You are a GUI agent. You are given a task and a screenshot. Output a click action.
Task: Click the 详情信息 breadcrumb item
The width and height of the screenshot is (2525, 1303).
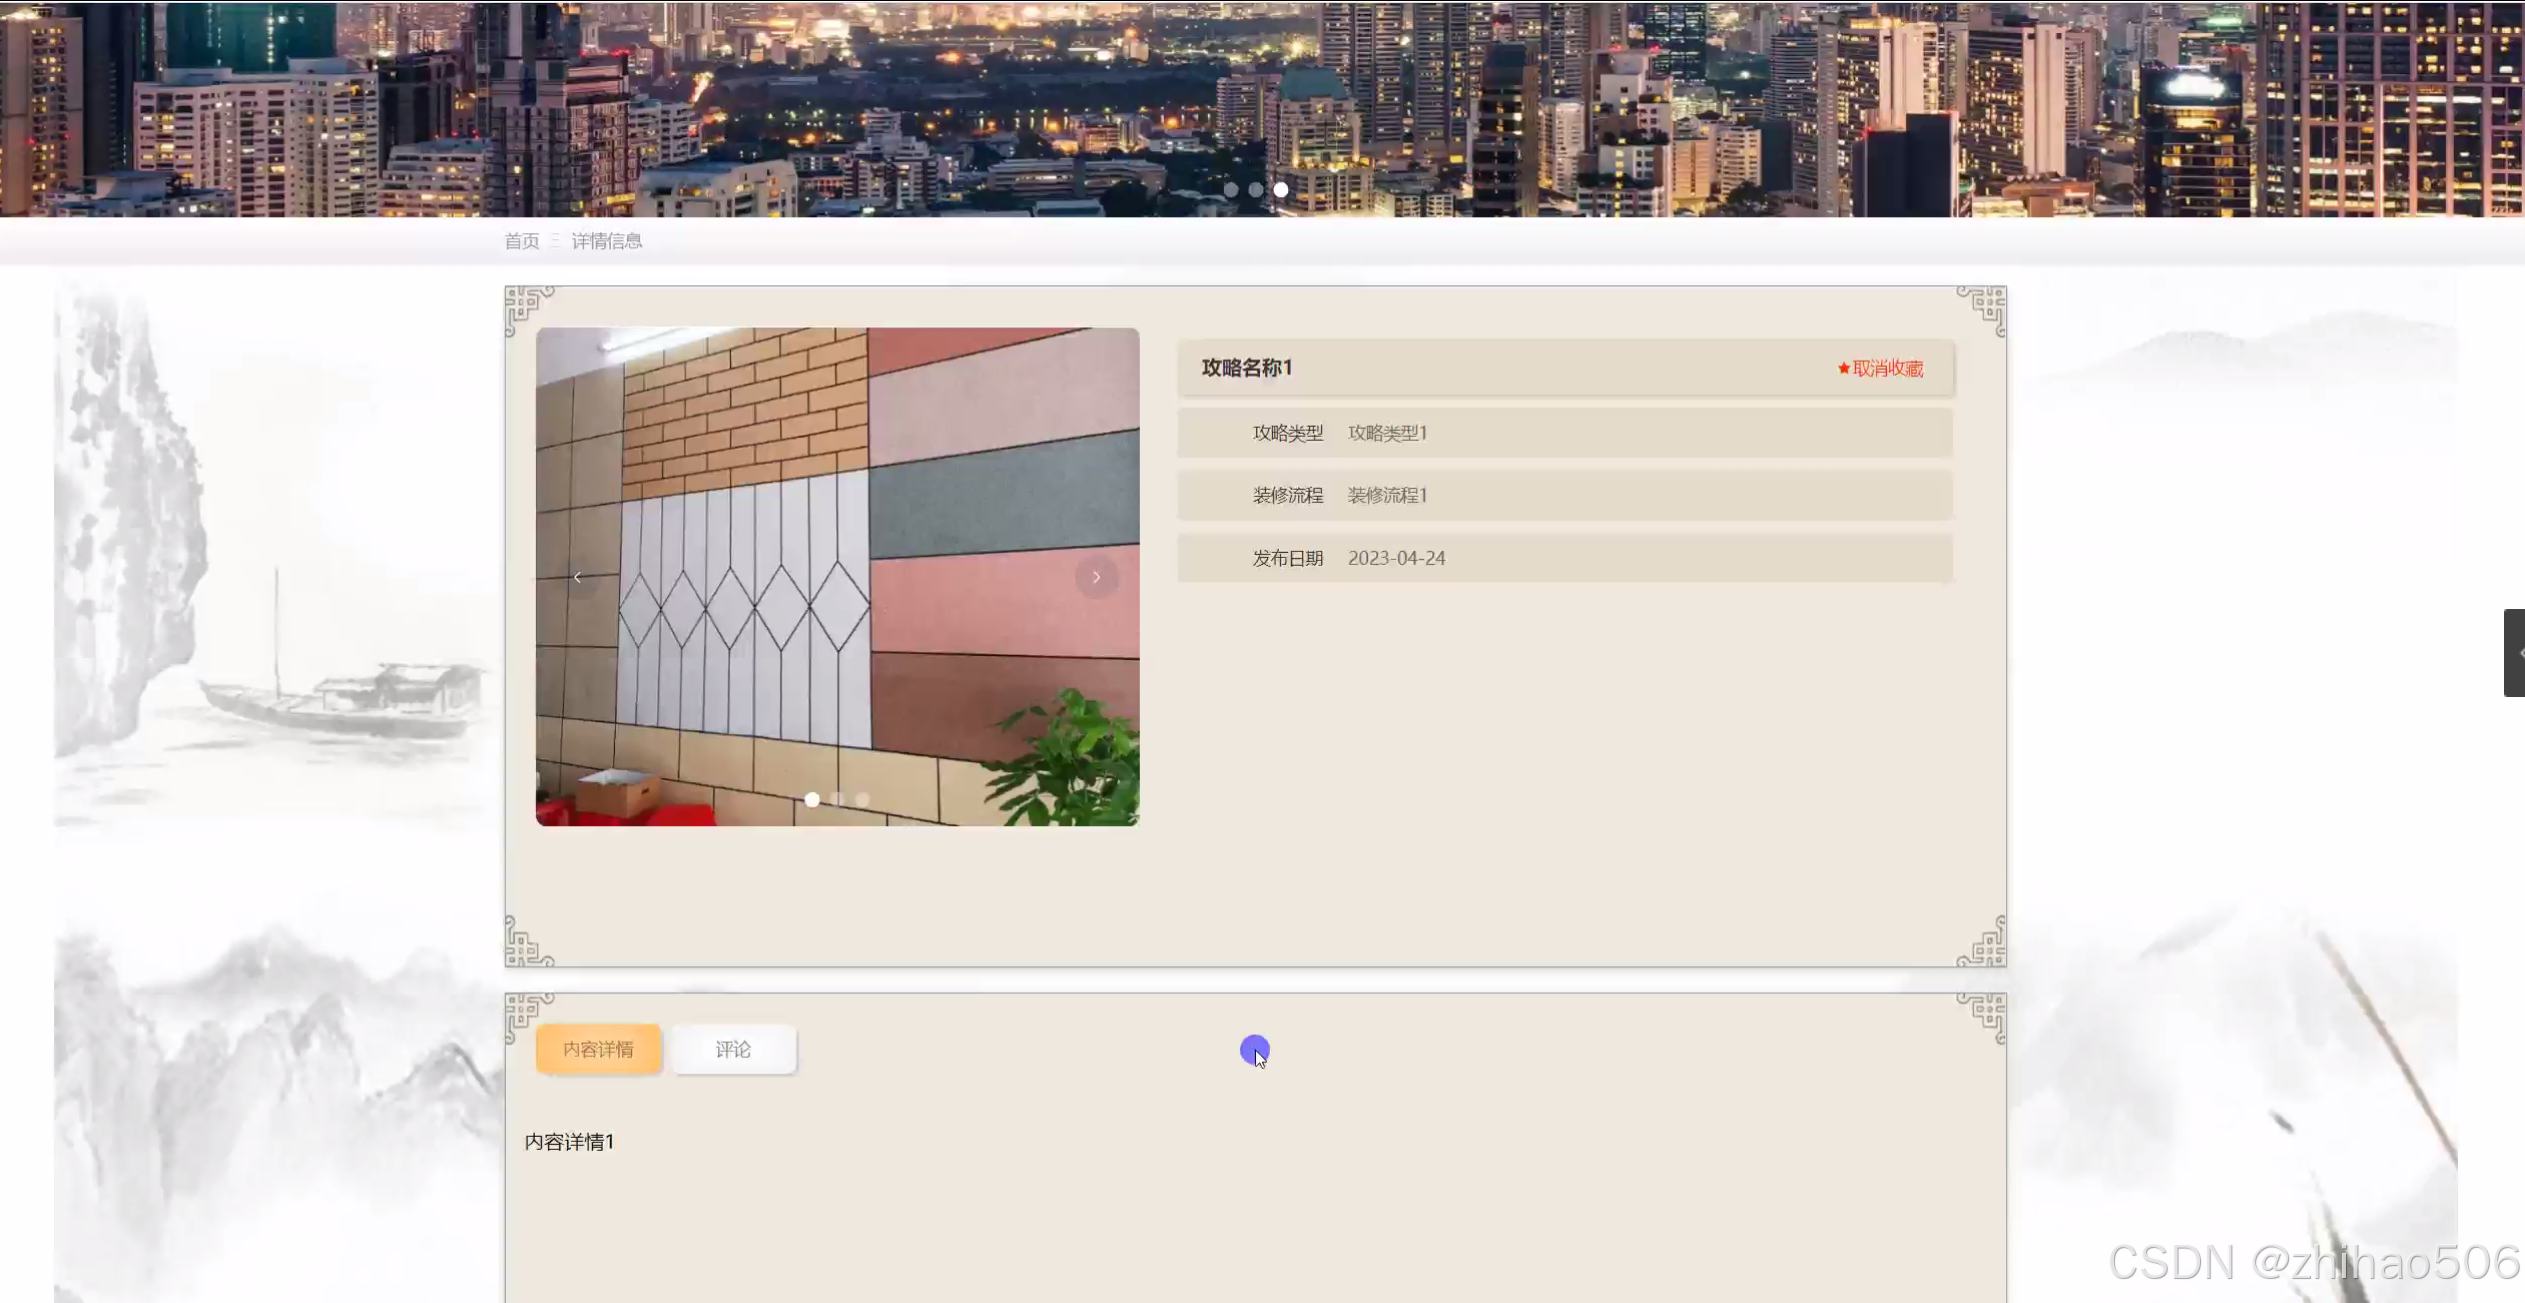(607, 241)
